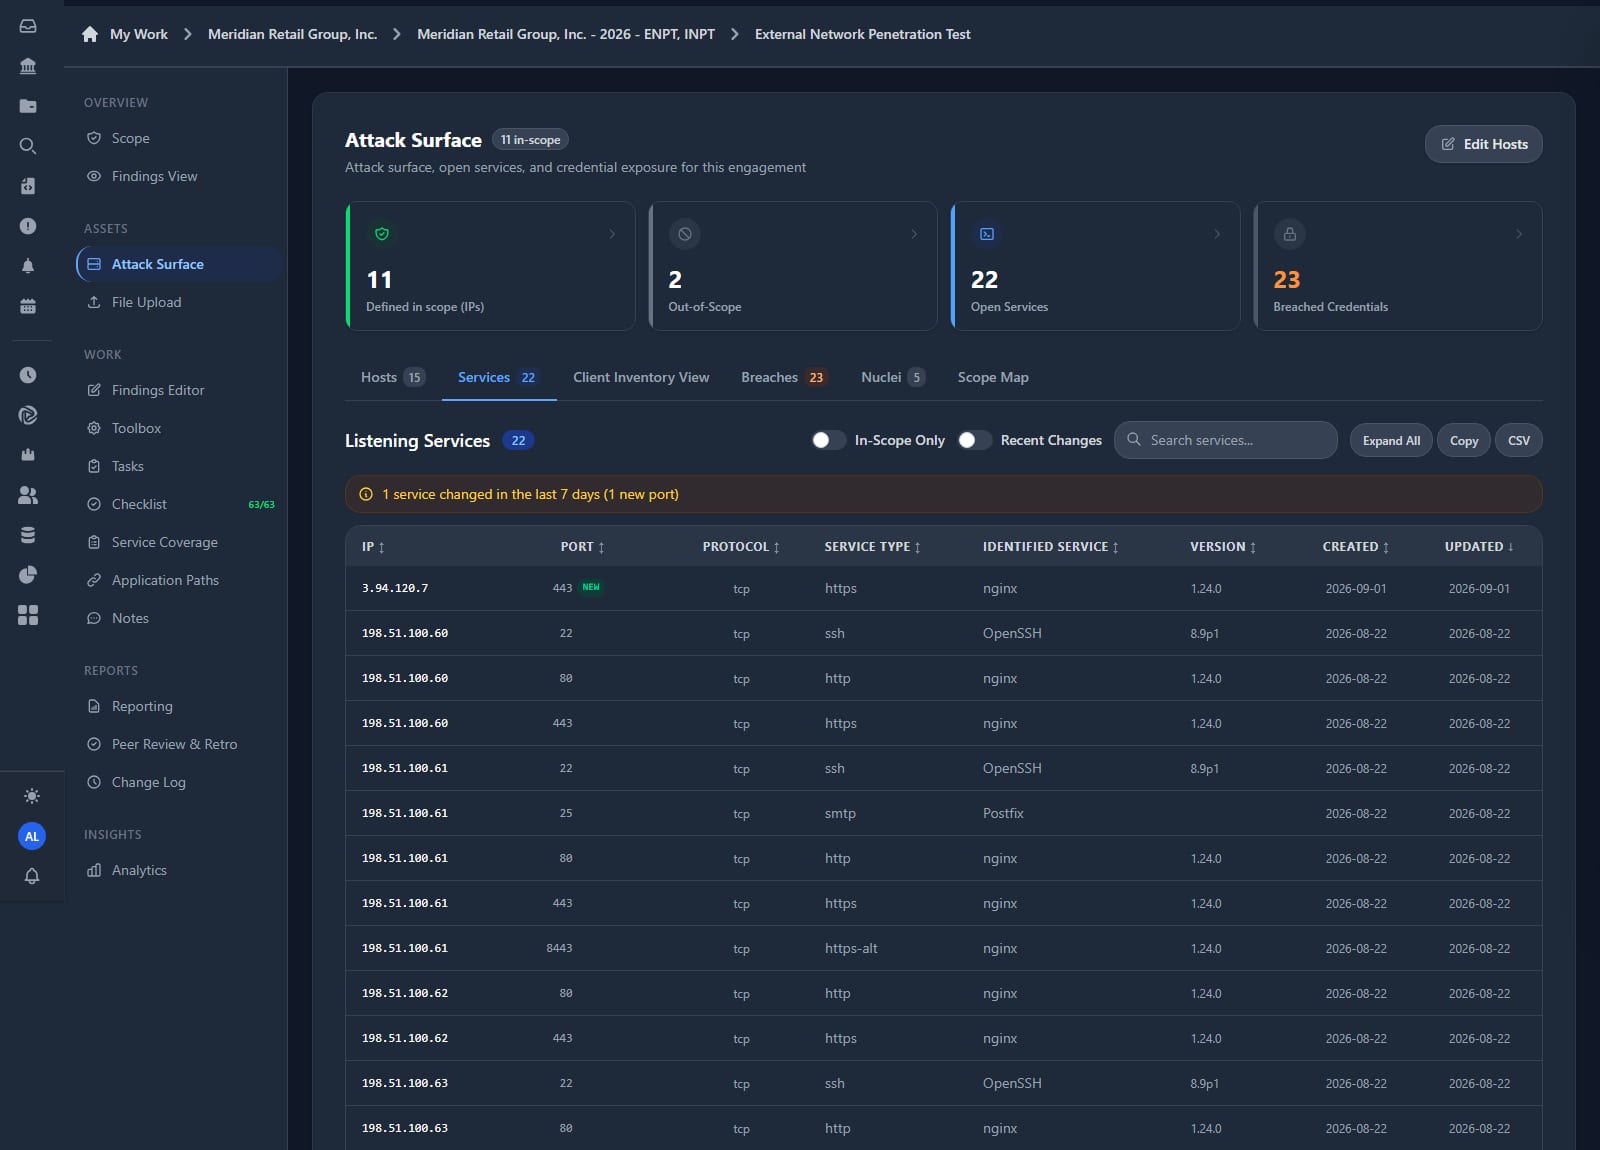The width and height of the screenshot is (1600, 1150).
Task: Expand the Breached Credentials card chevron
Action: click(1519, 234)
